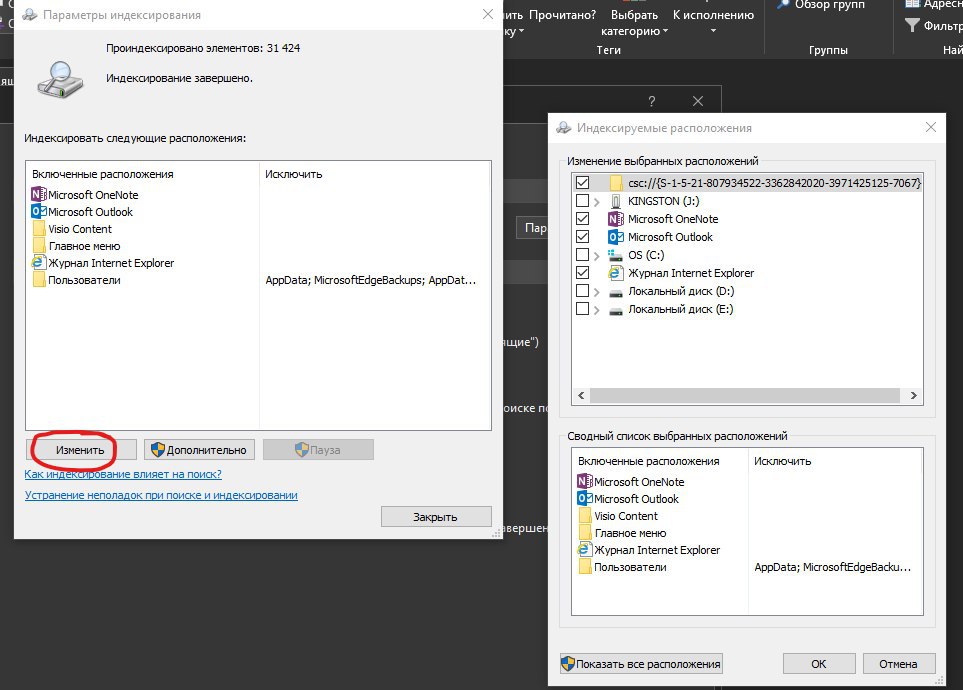963x690 pixels.
Task: Expand the KINGSTON (J:) tree node
Action: [x=596, y=202]
